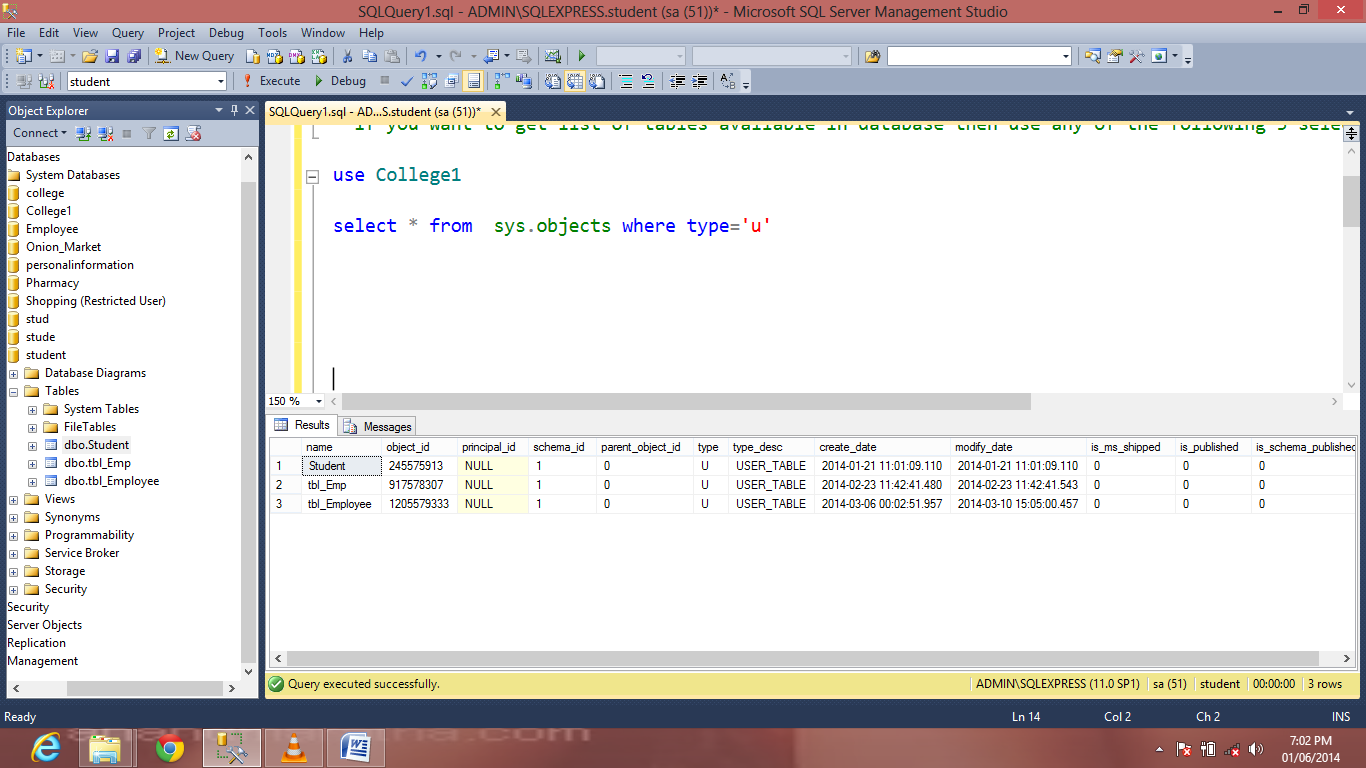1366x768 pixels.
Task: Collapse the query code outline toggle
Action: pos(312,176)
